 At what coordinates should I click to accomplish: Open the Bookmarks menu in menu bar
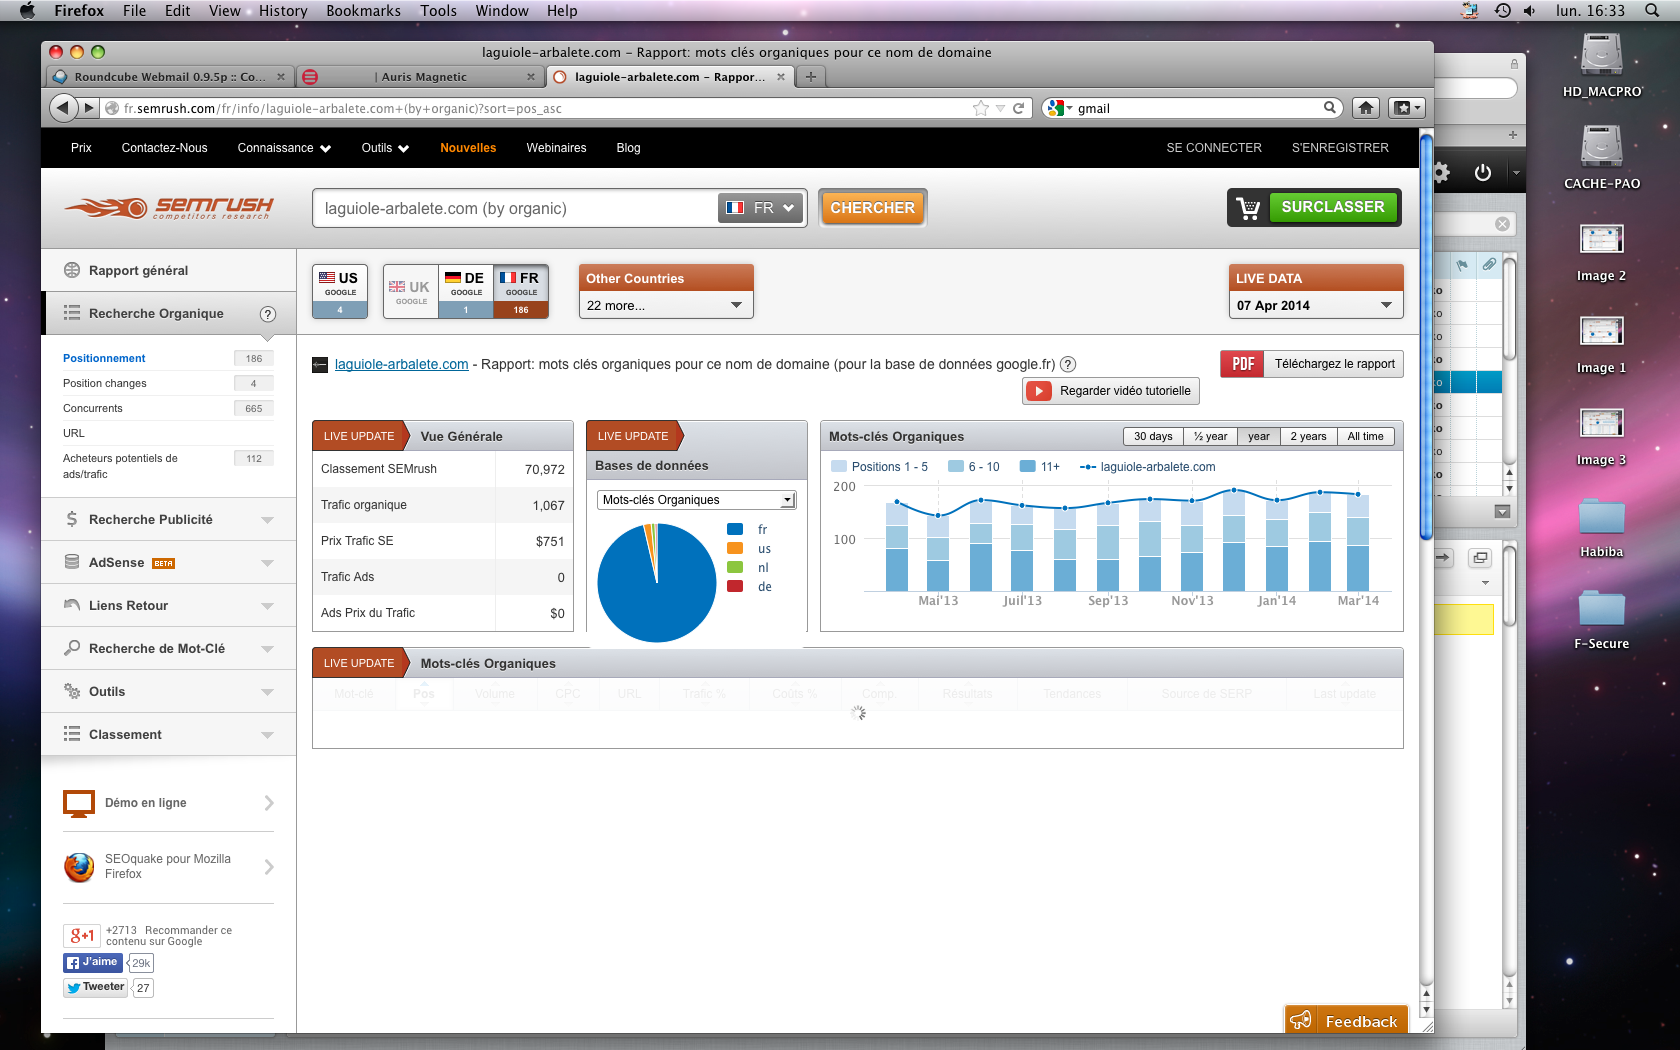[x=363, y=11]
